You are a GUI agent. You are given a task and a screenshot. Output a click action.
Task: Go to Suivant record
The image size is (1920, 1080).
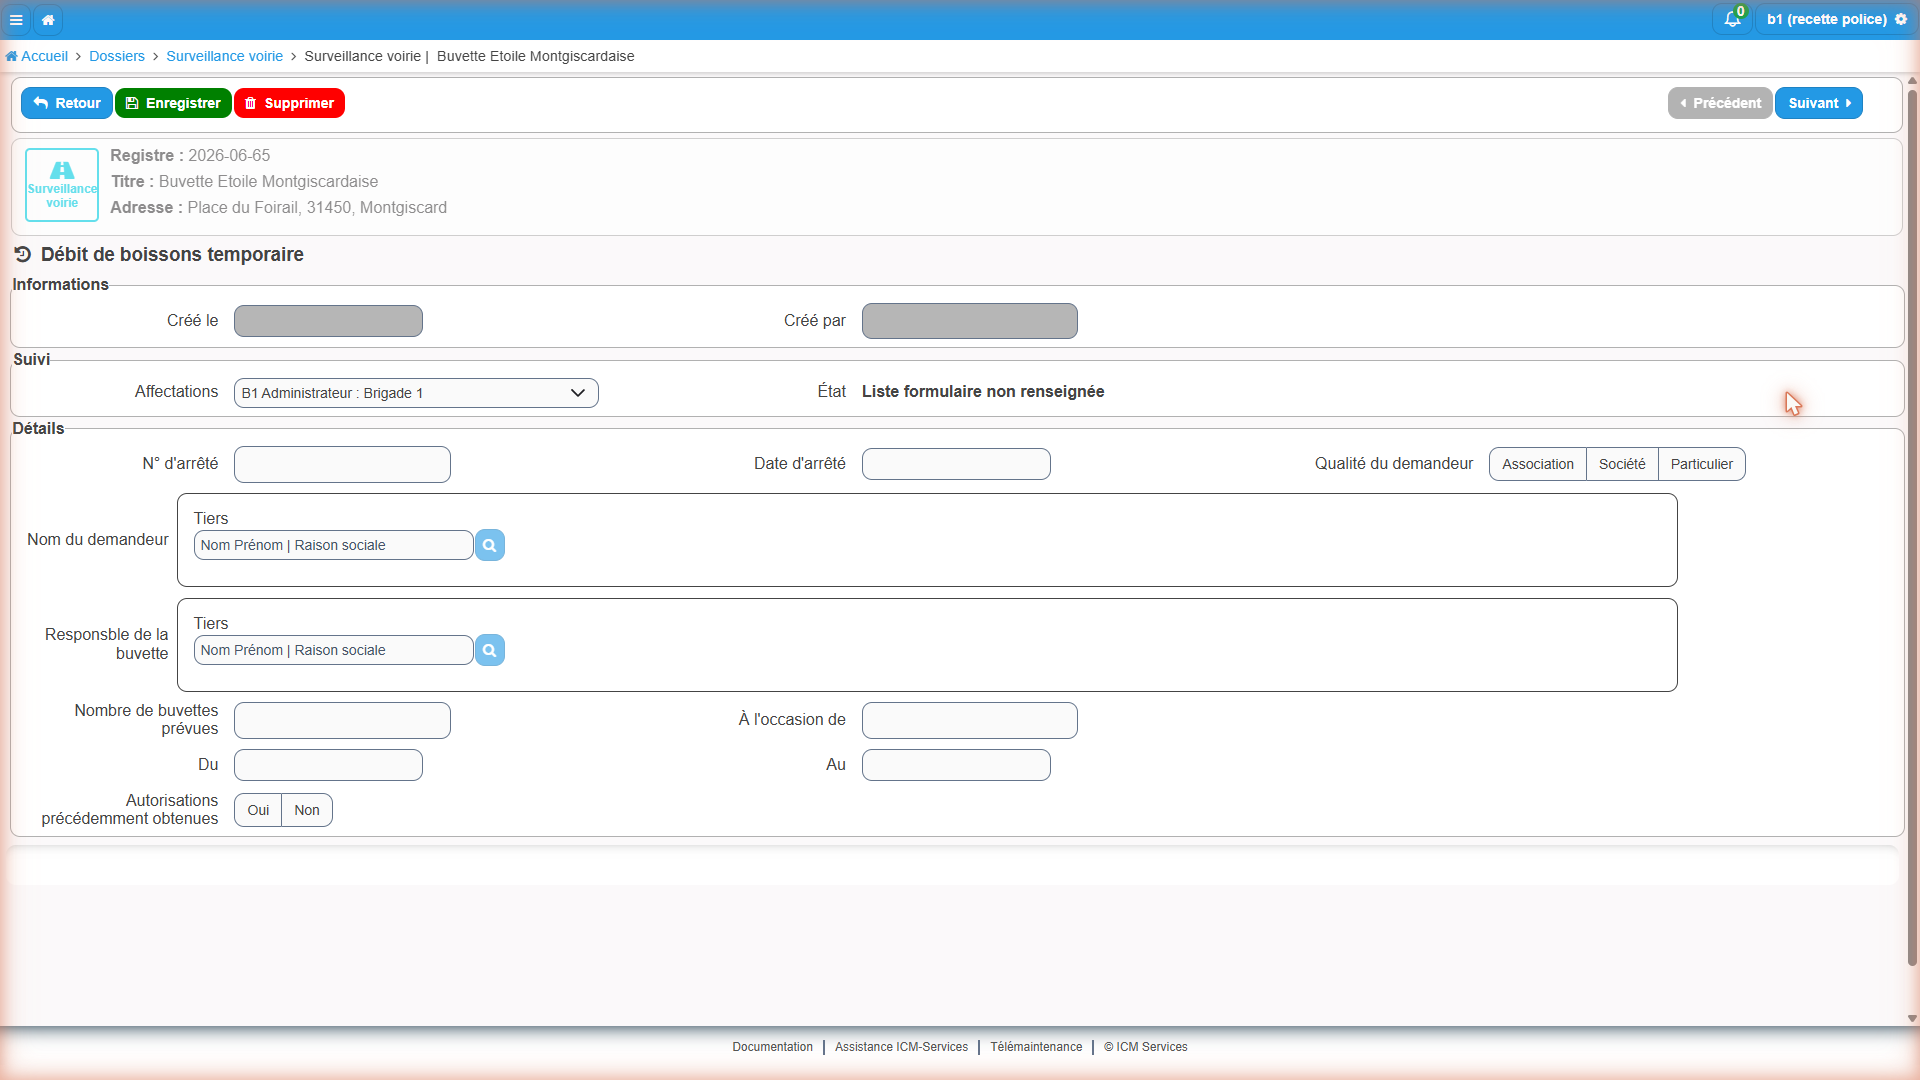click(x=1818, y=103)
